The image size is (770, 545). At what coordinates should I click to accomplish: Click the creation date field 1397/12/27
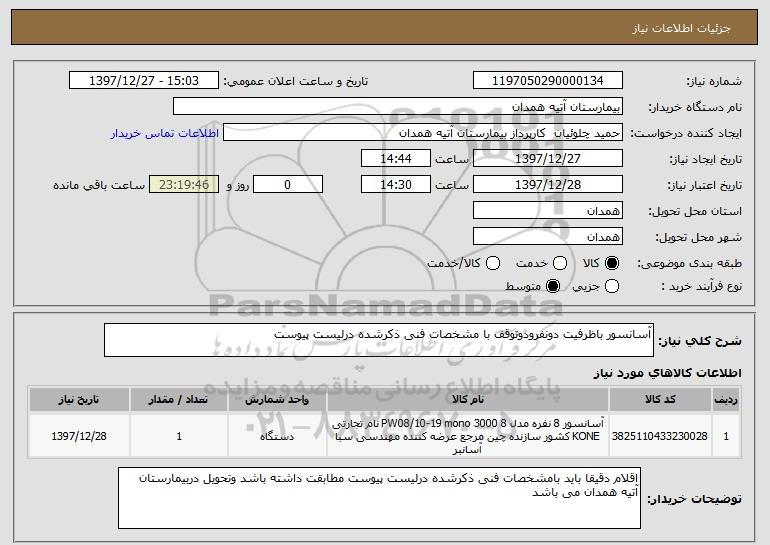tap(548, 159)
